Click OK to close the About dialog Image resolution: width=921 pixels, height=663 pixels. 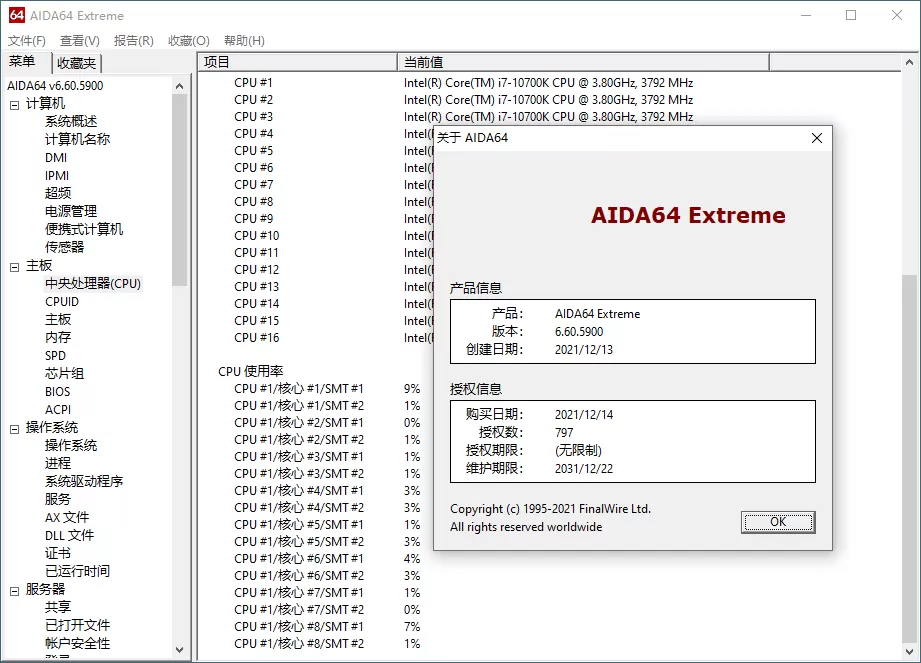point(778,522)
